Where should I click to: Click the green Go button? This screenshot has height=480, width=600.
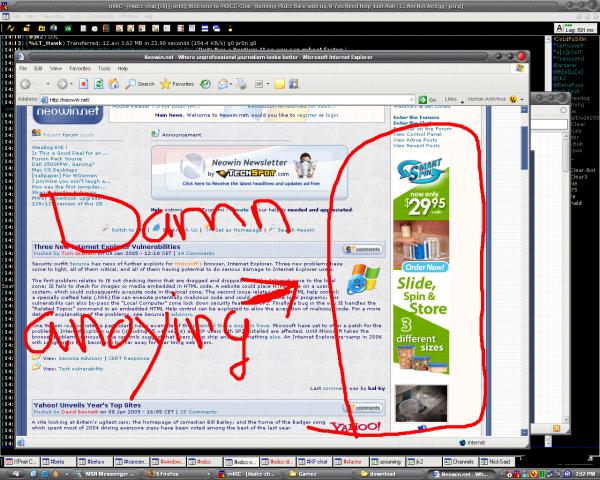tap(427, 100)
